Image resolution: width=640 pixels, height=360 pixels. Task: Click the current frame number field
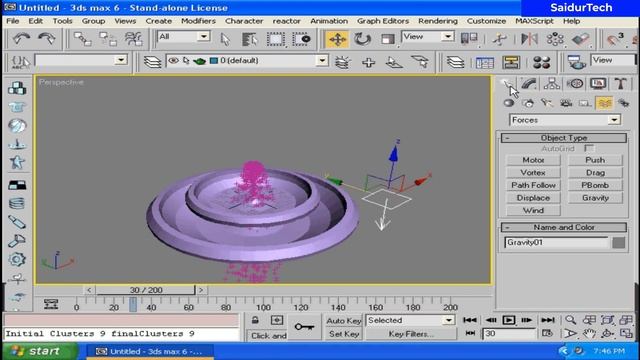pos(509,333)
